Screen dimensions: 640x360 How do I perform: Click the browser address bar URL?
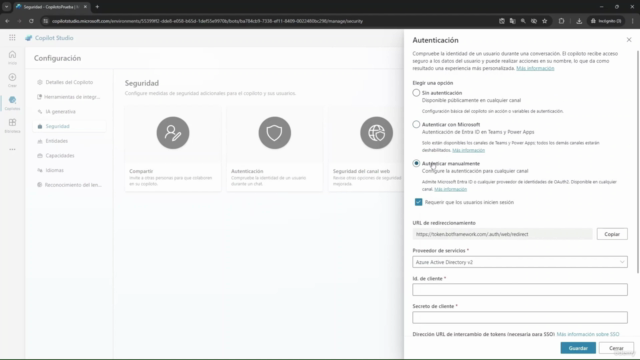tap(207, 21)
